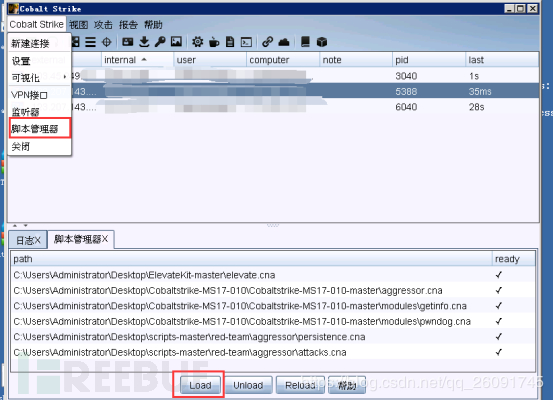The image size is (554, 401).
Task: Select the beacon session with pid 6040
Action: (273, 107)
